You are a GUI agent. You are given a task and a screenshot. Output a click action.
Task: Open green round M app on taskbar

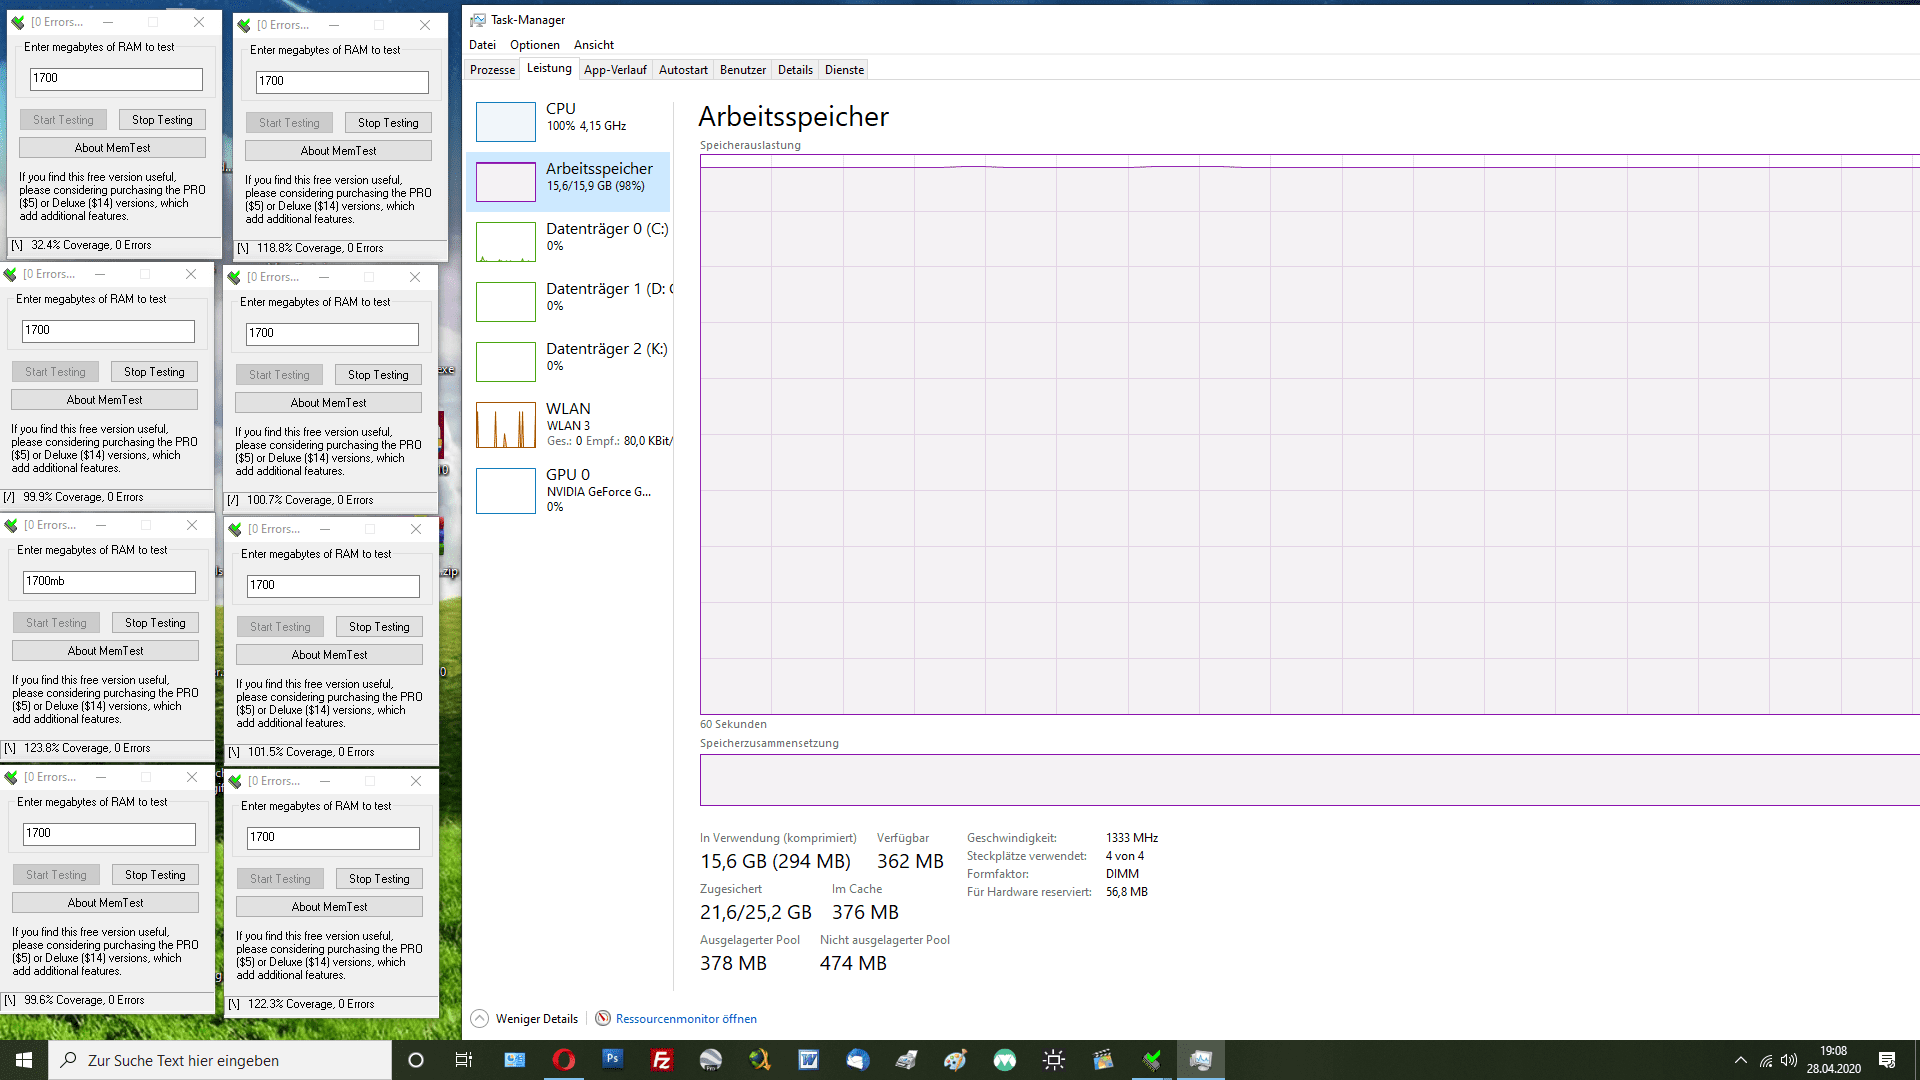coord(1005,1060)
